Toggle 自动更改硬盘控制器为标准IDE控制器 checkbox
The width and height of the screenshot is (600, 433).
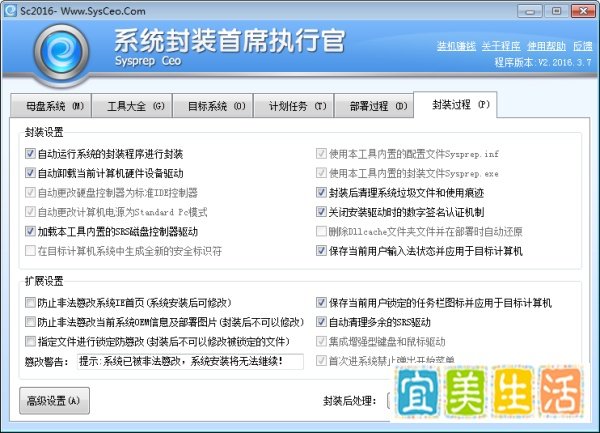click(30, 192)
